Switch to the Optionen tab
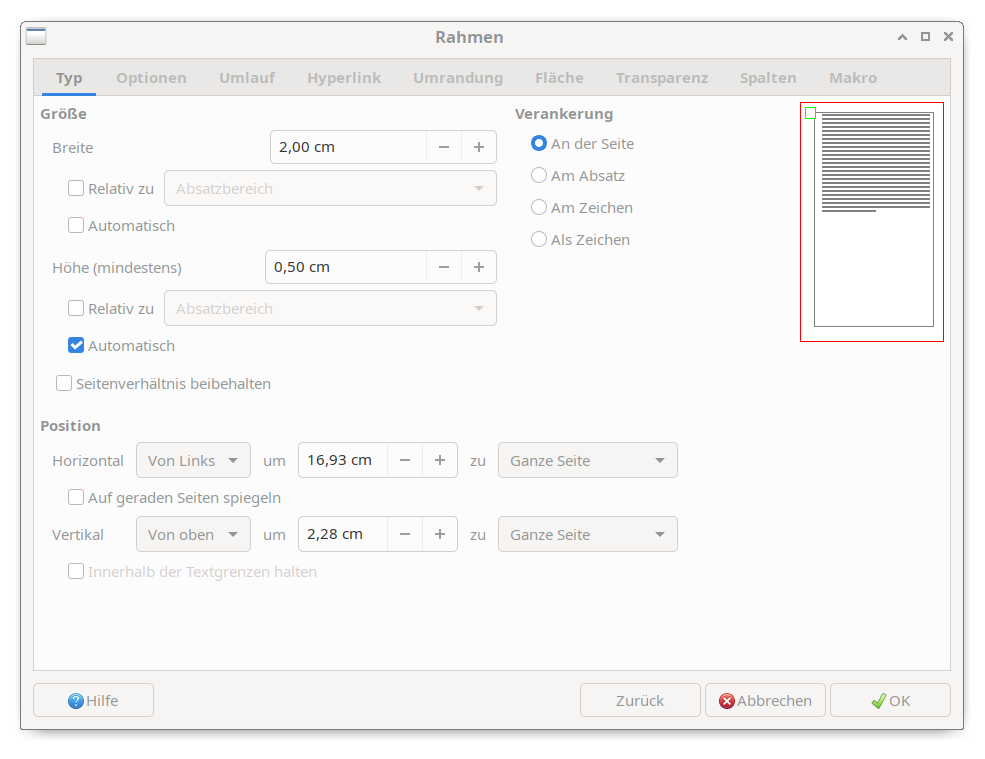Image resolution: width=985 pixels, height=759 pixels. coord(151,78)
